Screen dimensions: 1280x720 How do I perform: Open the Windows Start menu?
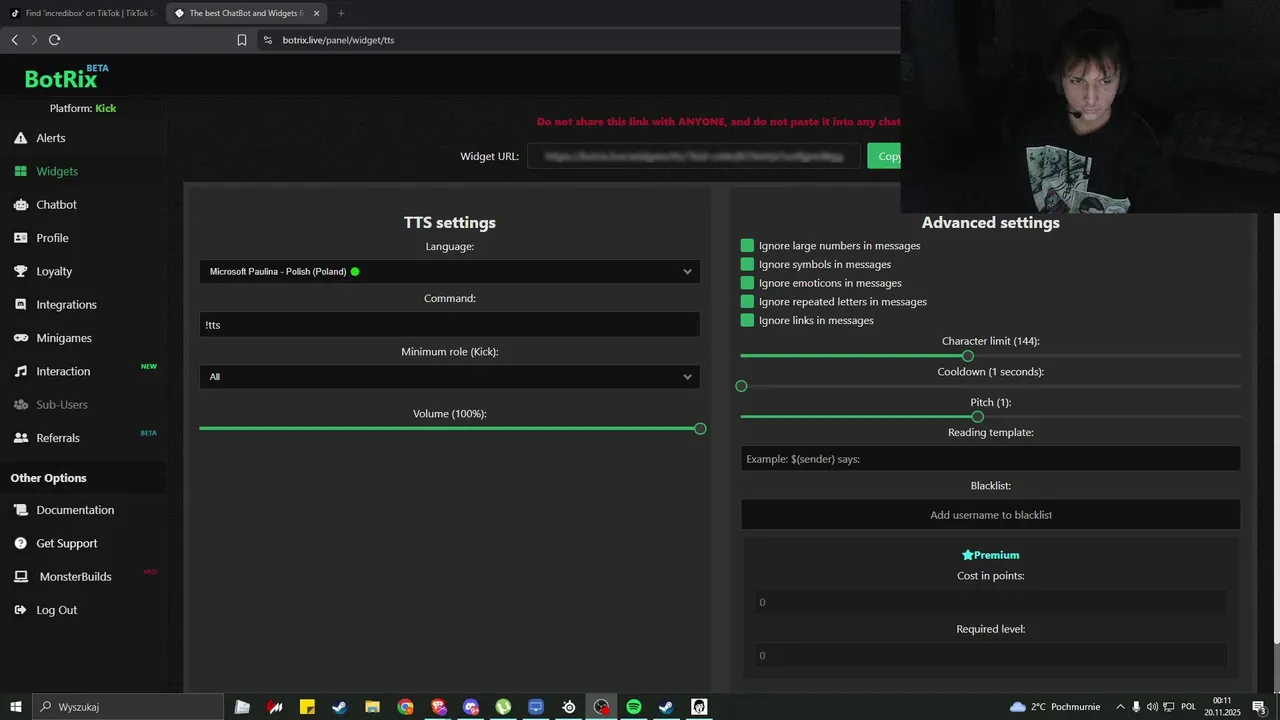[x=16, y=707]
